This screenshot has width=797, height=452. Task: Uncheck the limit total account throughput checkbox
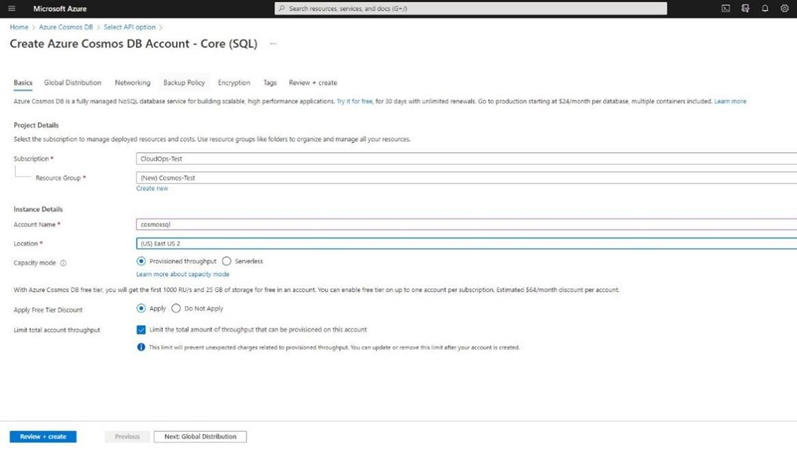click(x=141, y=329)
